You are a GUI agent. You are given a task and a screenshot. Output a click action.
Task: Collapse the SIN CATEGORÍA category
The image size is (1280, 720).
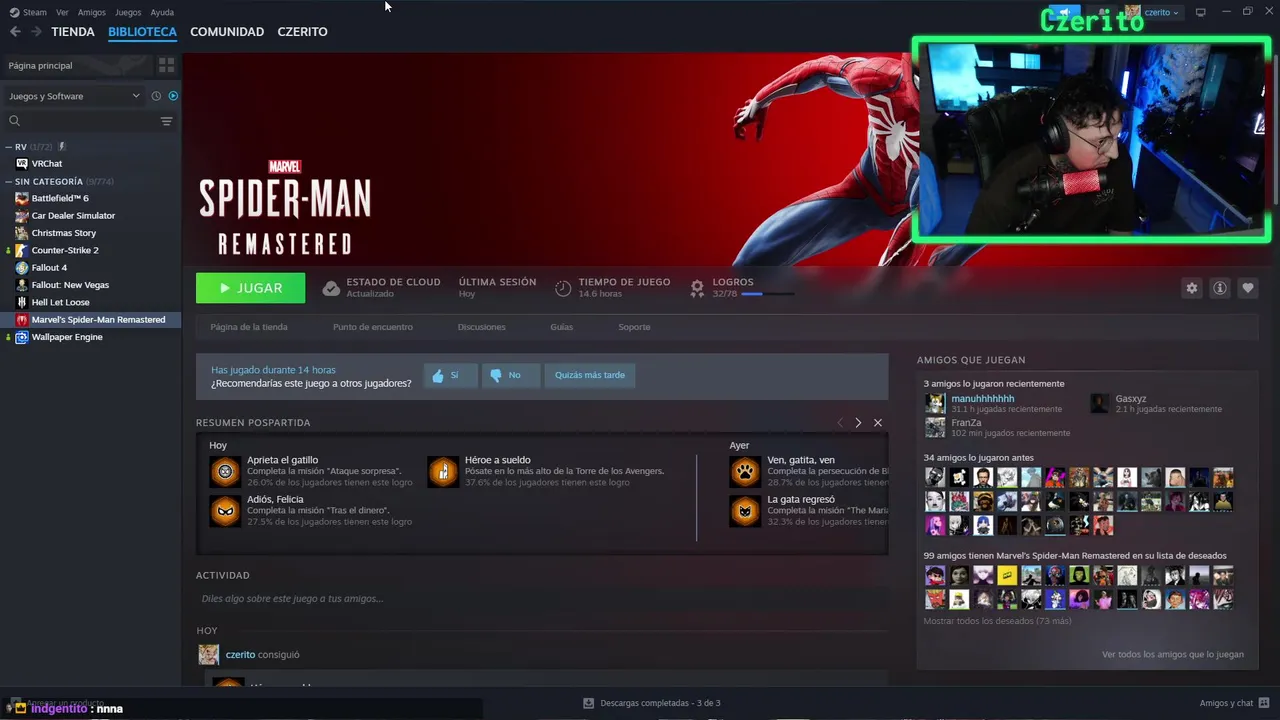9,182
